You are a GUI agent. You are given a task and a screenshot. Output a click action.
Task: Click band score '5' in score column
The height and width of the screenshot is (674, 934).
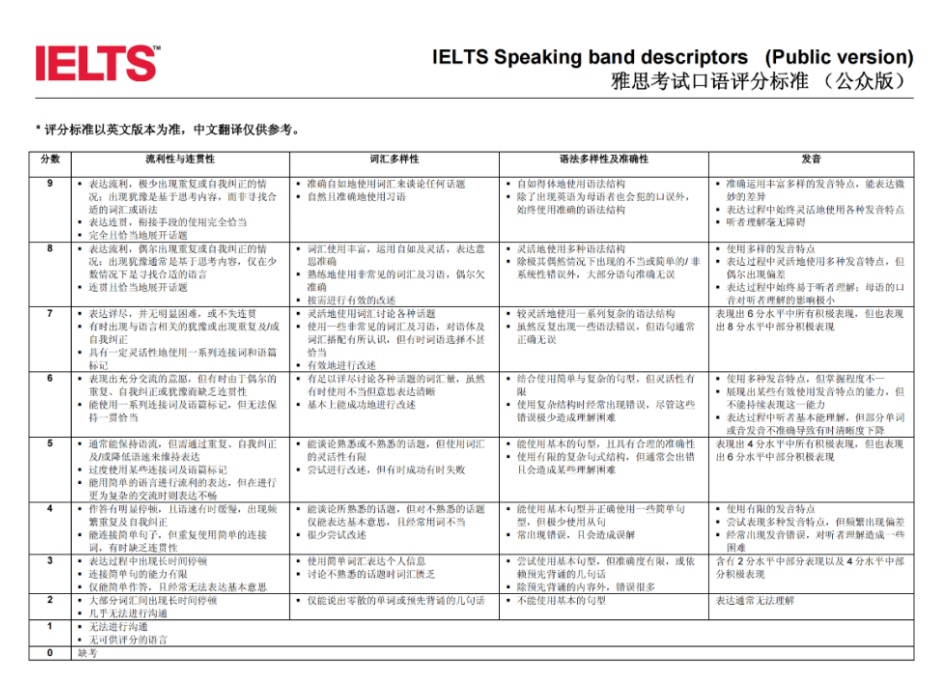click(x=50, y=443)
